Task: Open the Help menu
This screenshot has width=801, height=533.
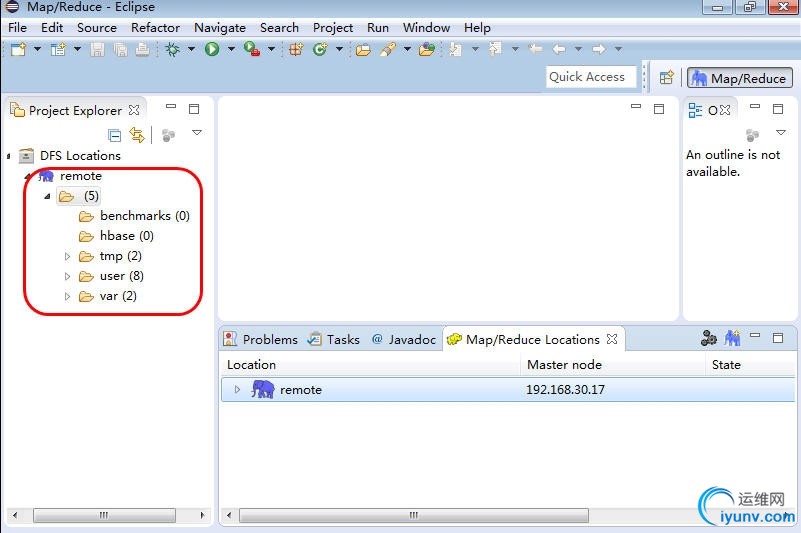Action: point(477,28)
